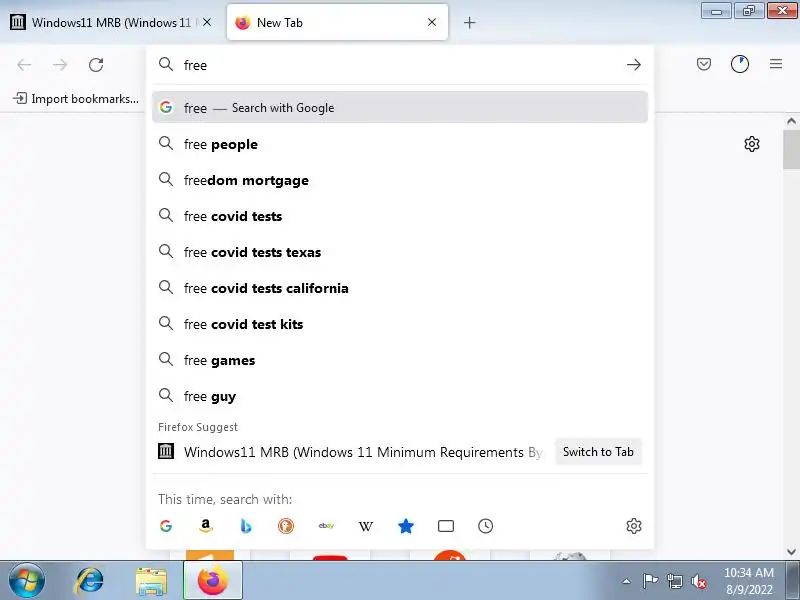Search this time with Amazon icon
The image size is (800, 600).
click(206, 526)
